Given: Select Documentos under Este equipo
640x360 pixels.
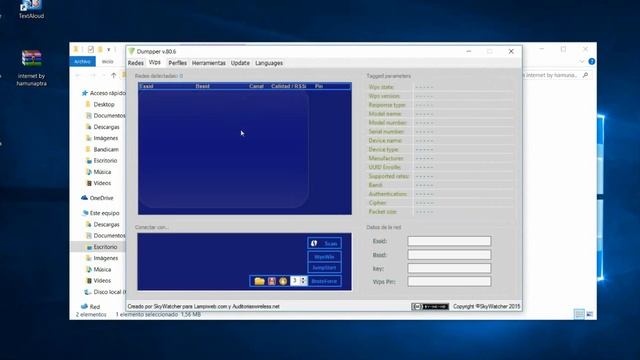Looking at the screenshot, I should click(105, 236).
